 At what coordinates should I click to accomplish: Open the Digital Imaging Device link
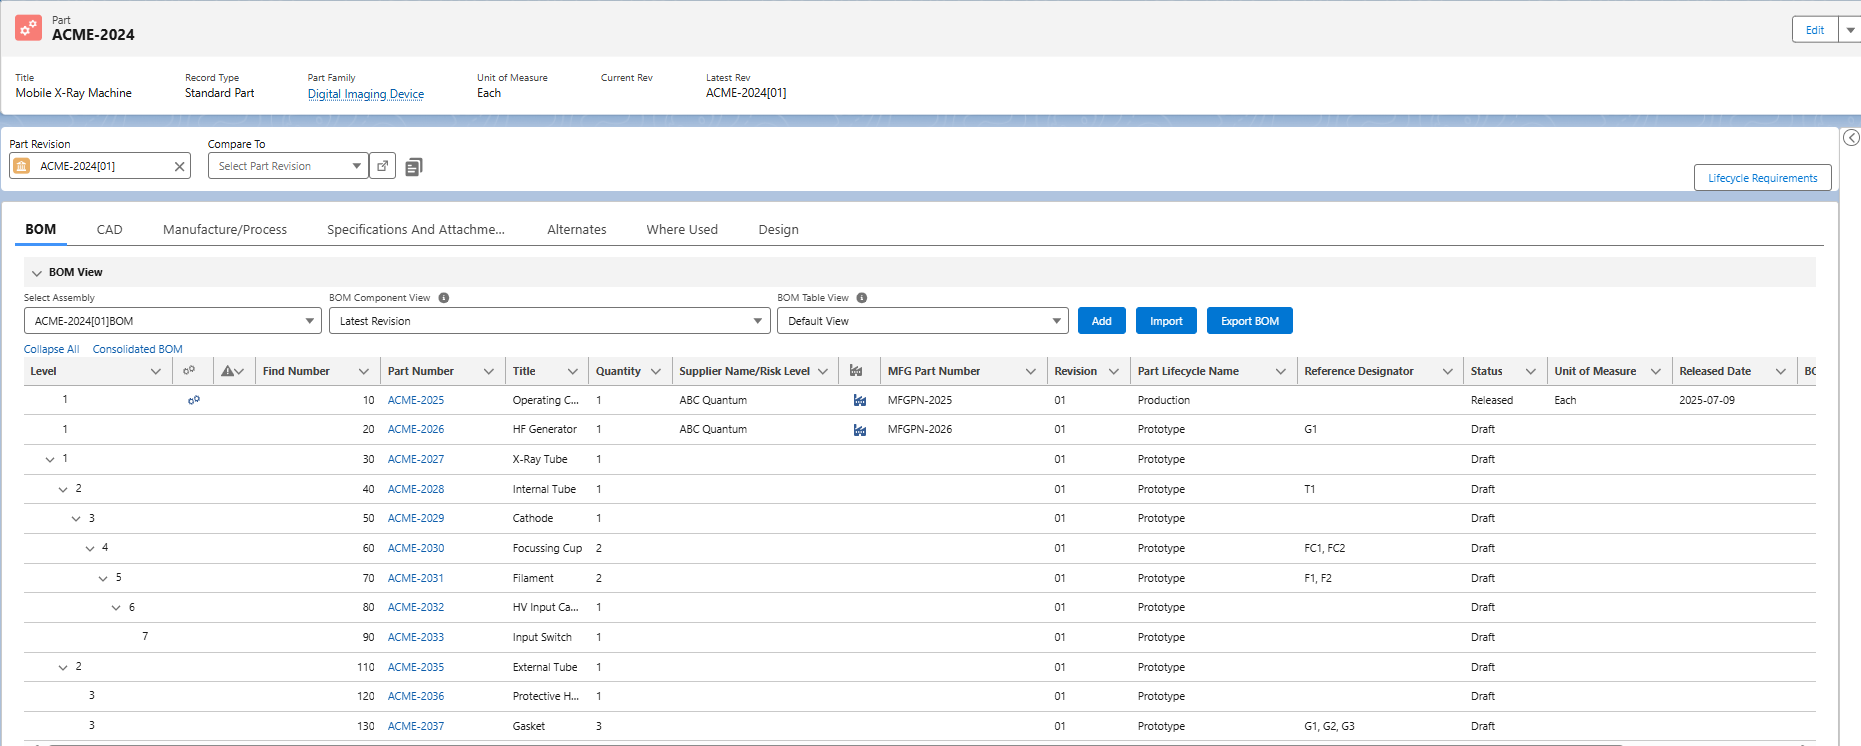click(x=365, y=94)
